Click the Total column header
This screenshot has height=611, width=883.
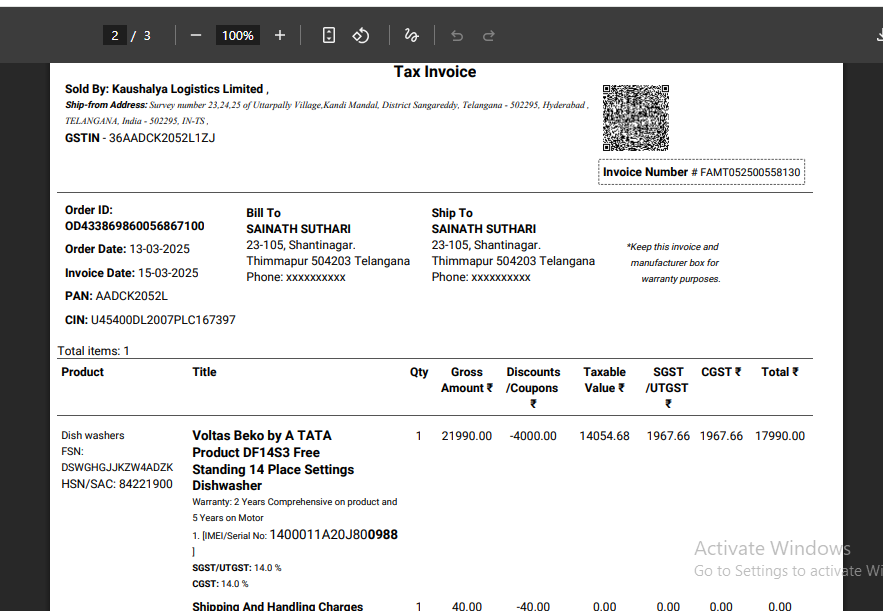pyautogui.click(x=780, y=372)
